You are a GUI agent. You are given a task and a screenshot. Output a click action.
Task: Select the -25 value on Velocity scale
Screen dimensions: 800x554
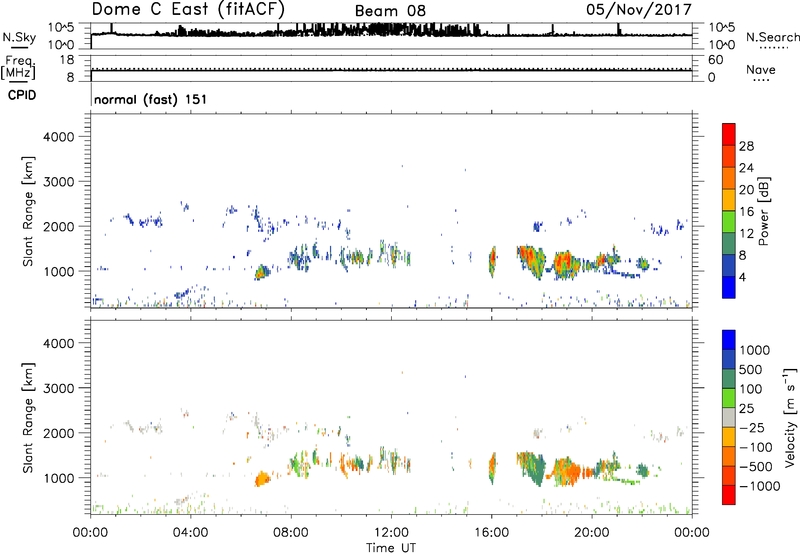click(752, 428)
